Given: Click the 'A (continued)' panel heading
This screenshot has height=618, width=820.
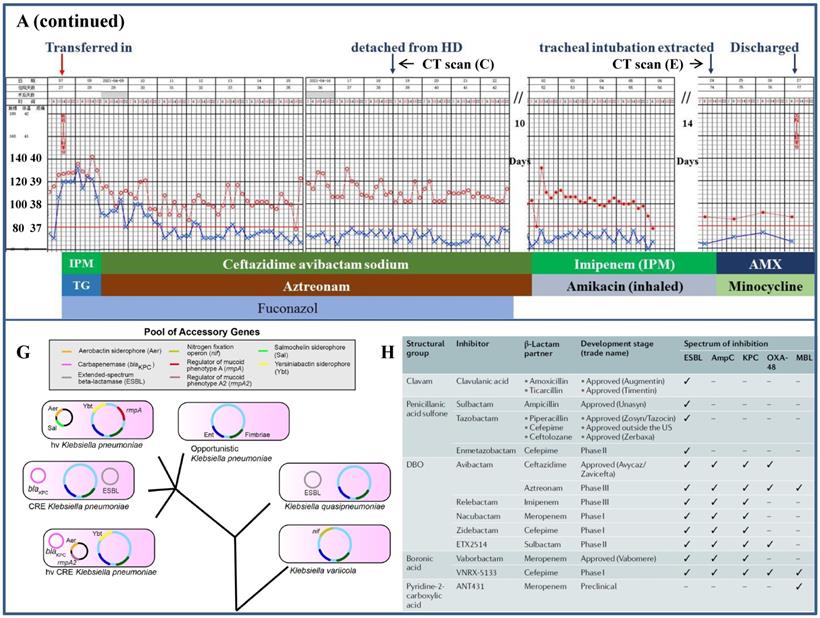Looking at the screenshot, I should tap(71, 21).
